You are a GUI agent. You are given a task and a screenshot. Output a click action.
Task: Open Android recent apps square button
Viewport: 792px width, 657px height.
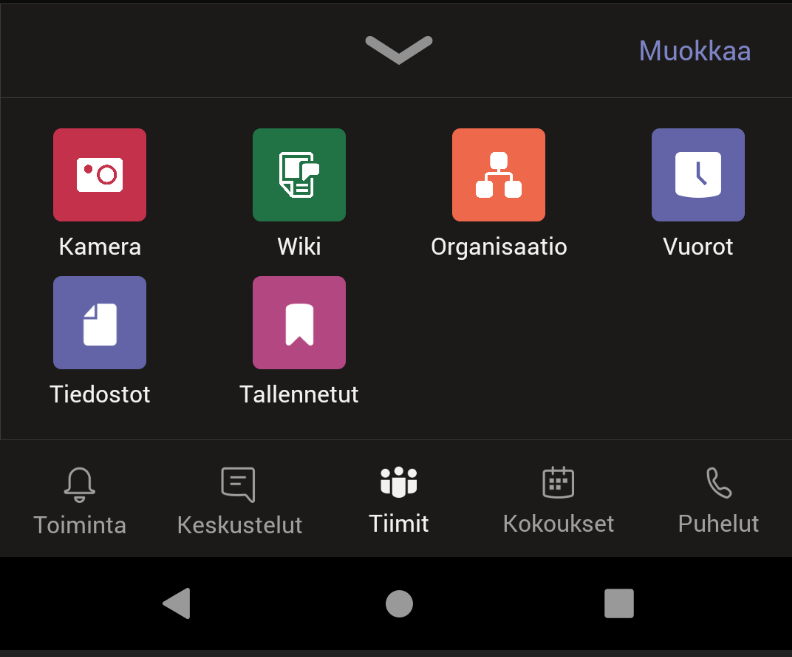(x=619, y=603)
